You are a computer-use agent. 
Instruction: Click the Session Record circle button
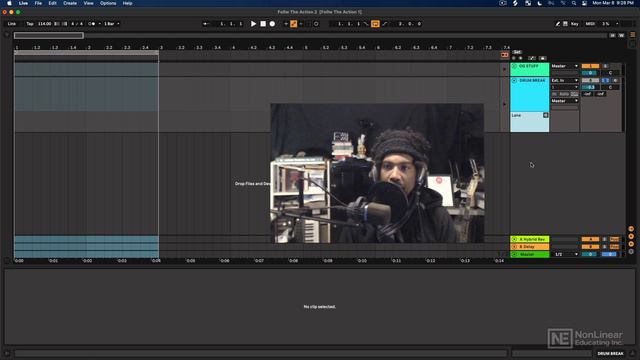(316, 24)
